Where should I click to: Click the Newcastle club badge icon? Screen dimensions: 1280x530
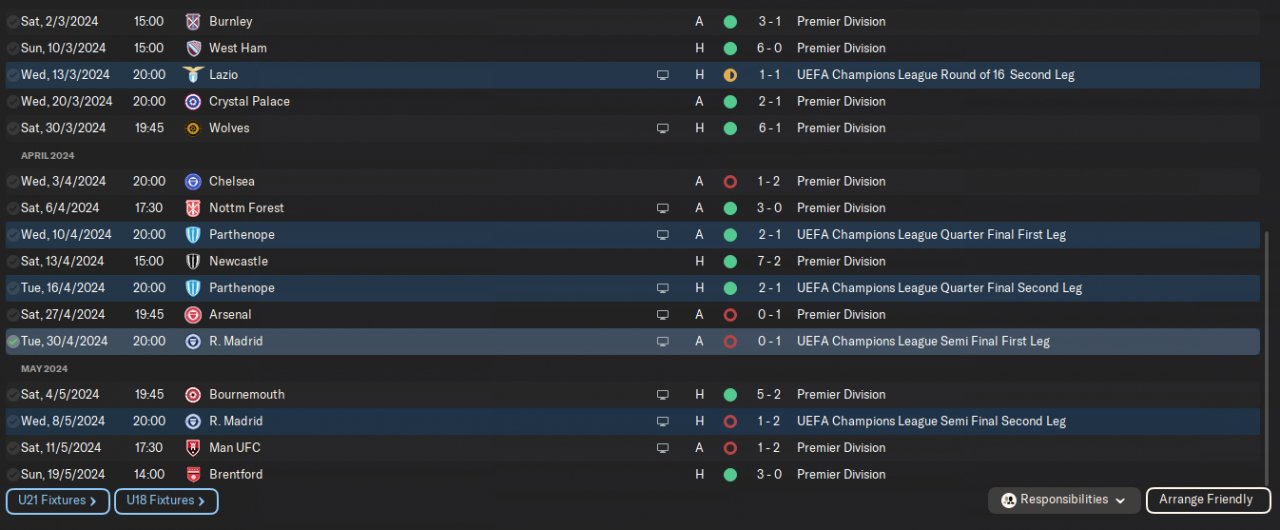tap(193, 261)
